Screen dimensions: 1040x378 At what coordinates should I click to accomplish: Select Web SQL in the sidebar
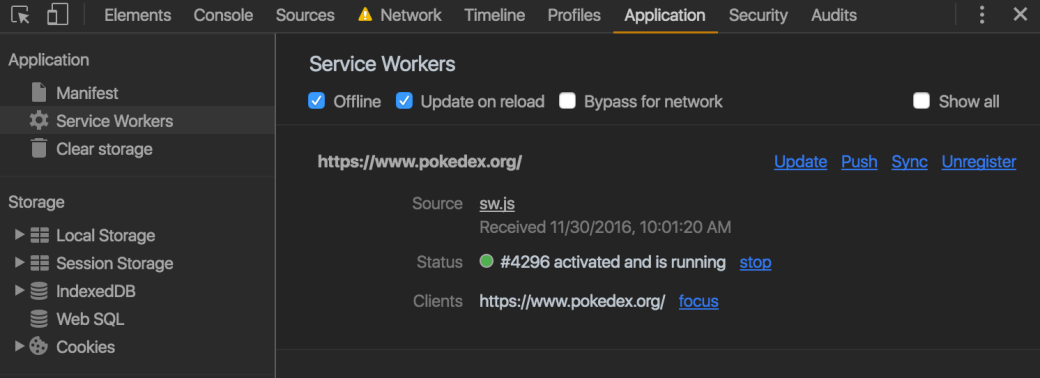(x=90, y=319)
